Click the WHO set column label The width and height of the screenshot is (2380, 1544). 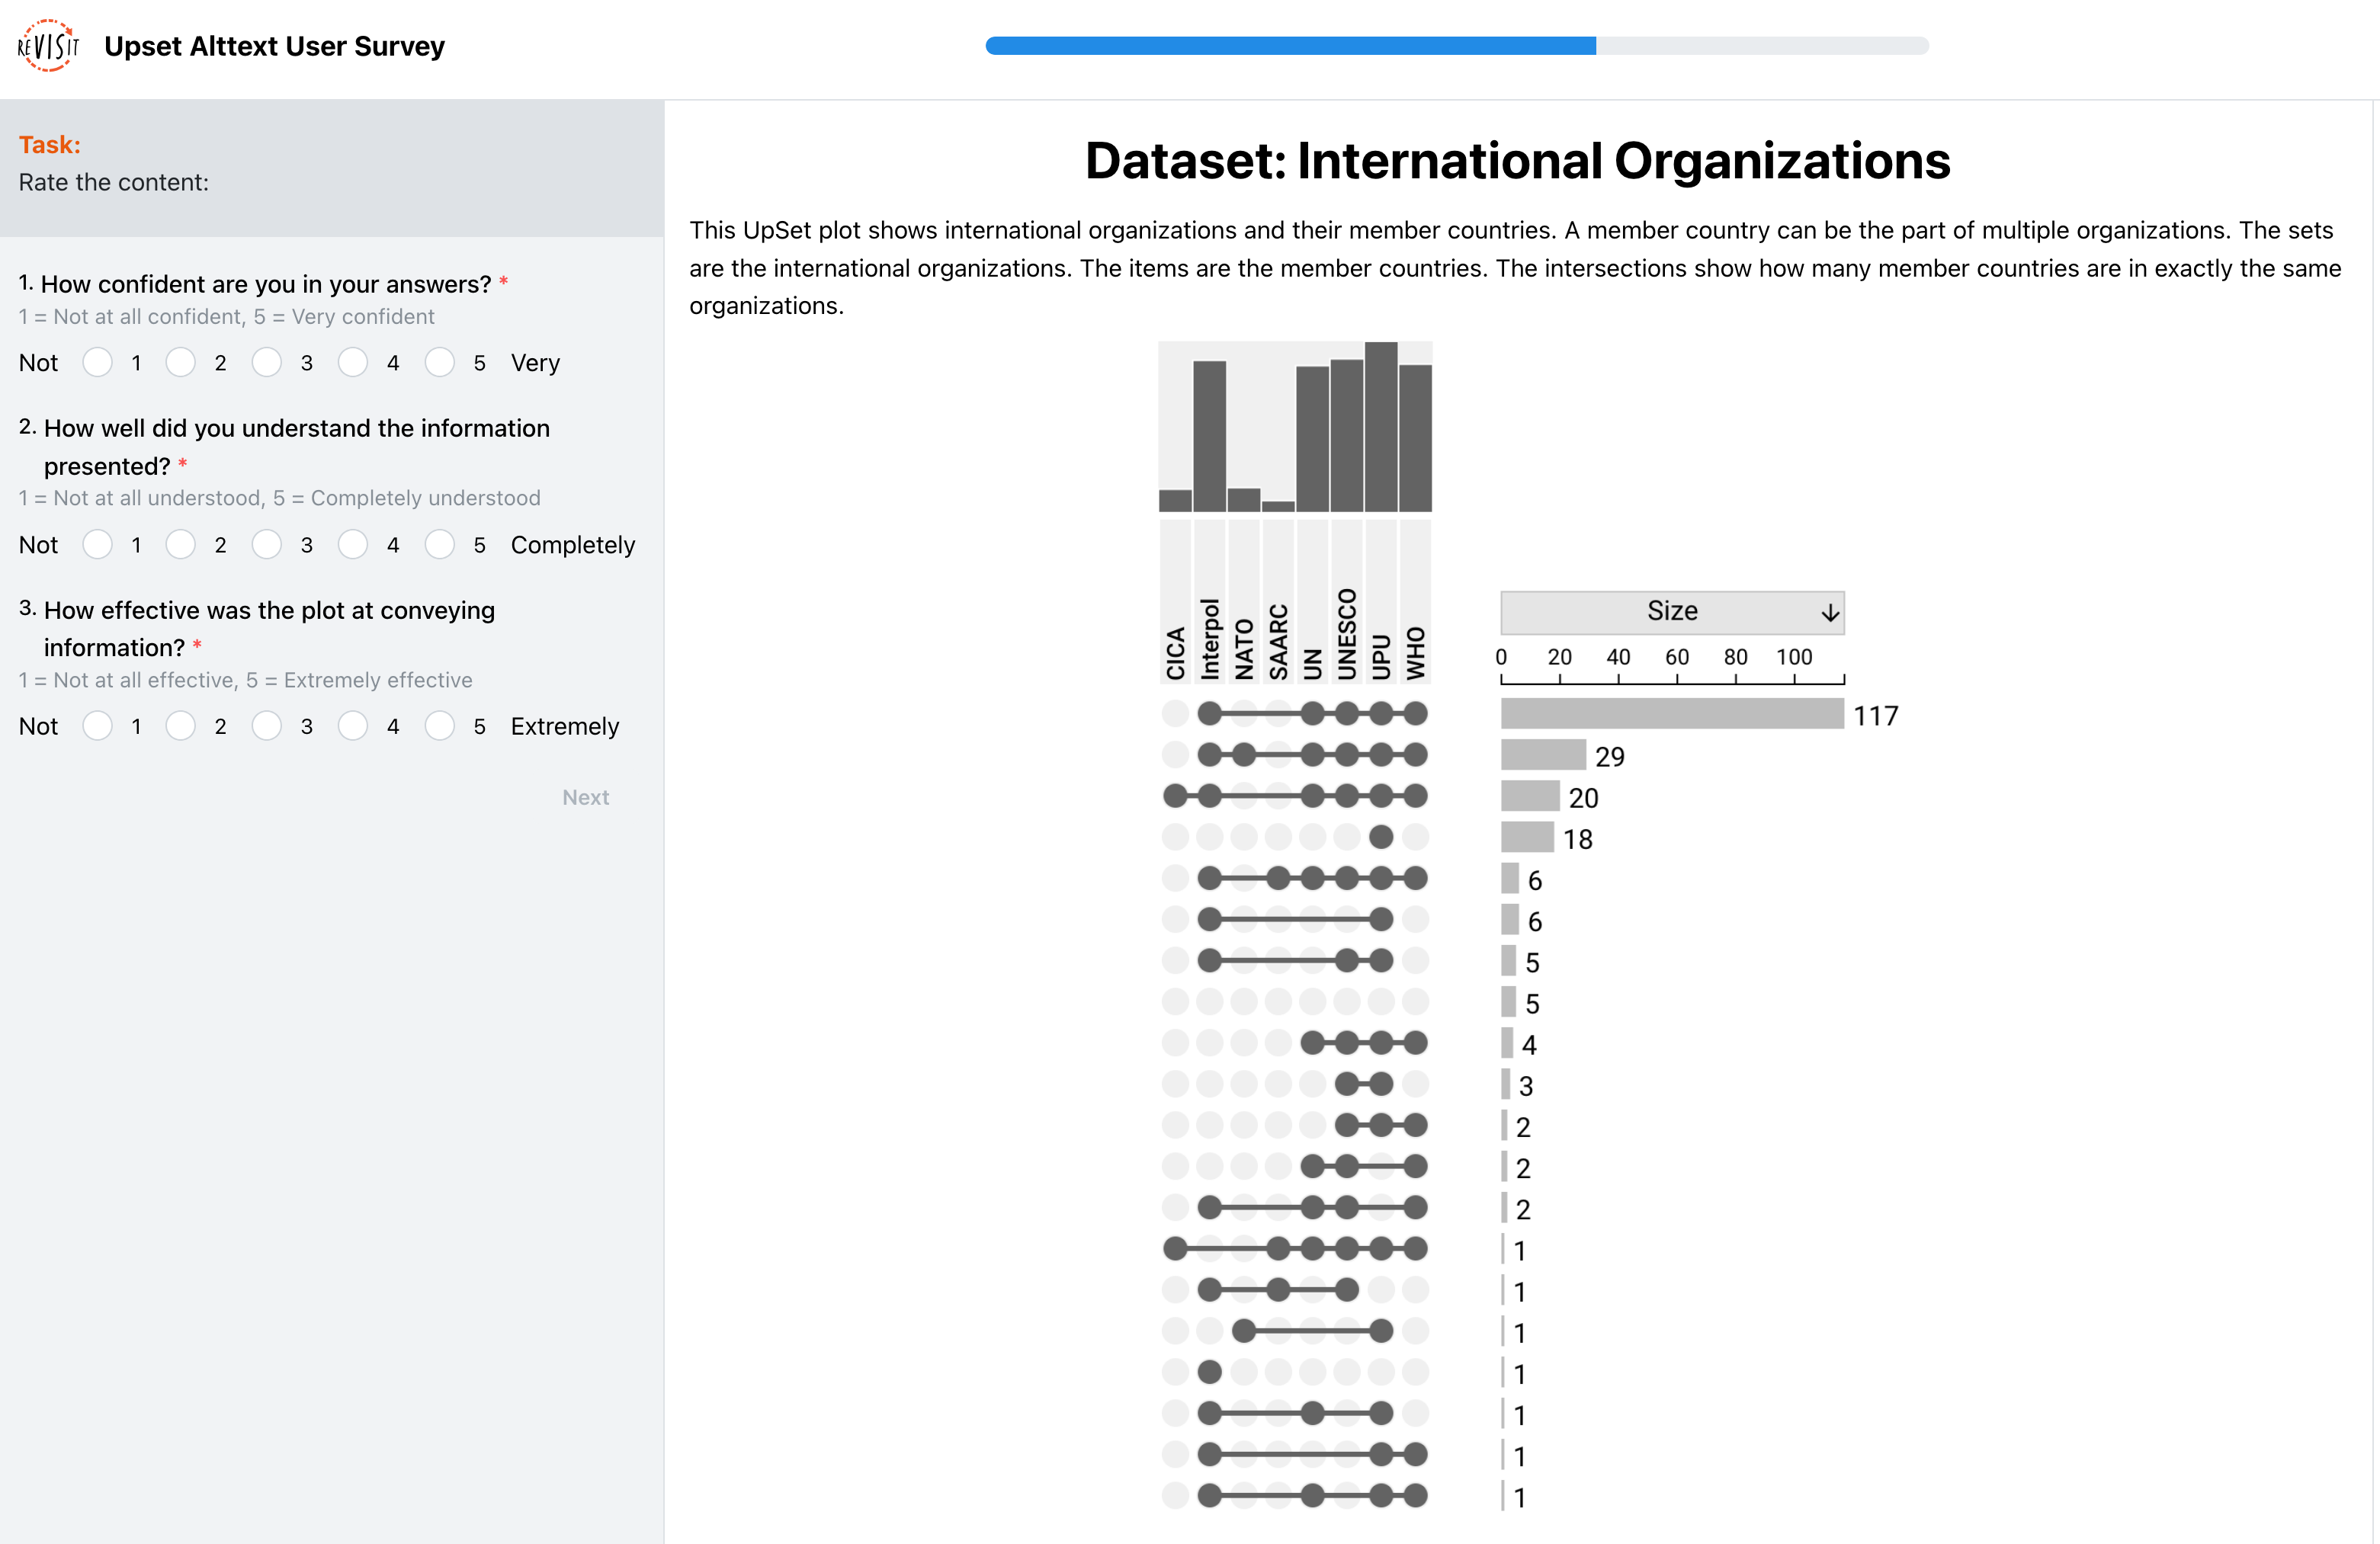(x=1415, y=653)
